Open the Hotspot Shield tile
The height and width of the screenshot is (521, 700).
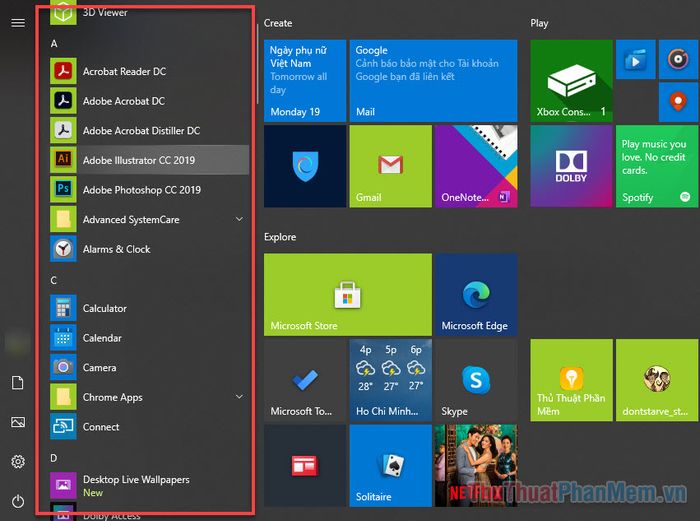click(305, 166)
